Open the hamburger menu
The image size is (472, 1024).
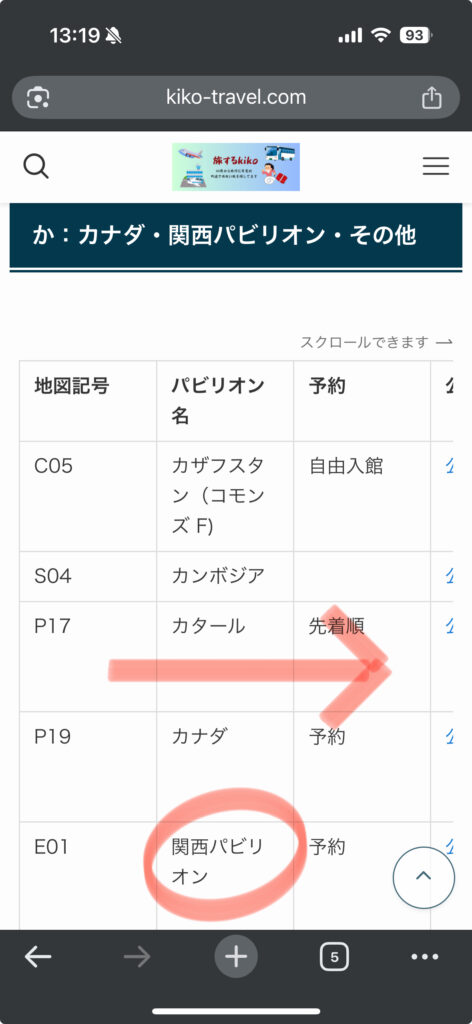pos(435,167)
